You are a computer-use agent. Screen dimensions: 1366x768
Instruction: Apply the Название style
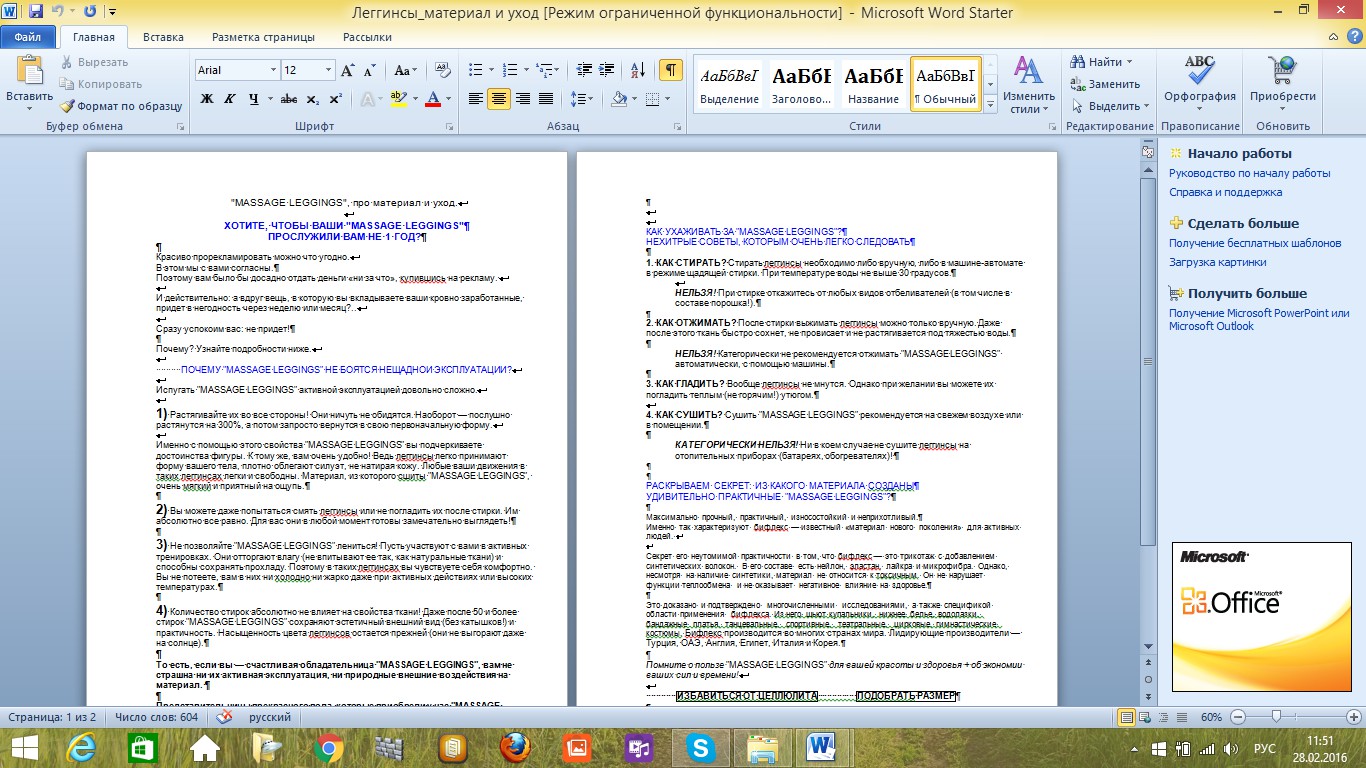[873, 83]
